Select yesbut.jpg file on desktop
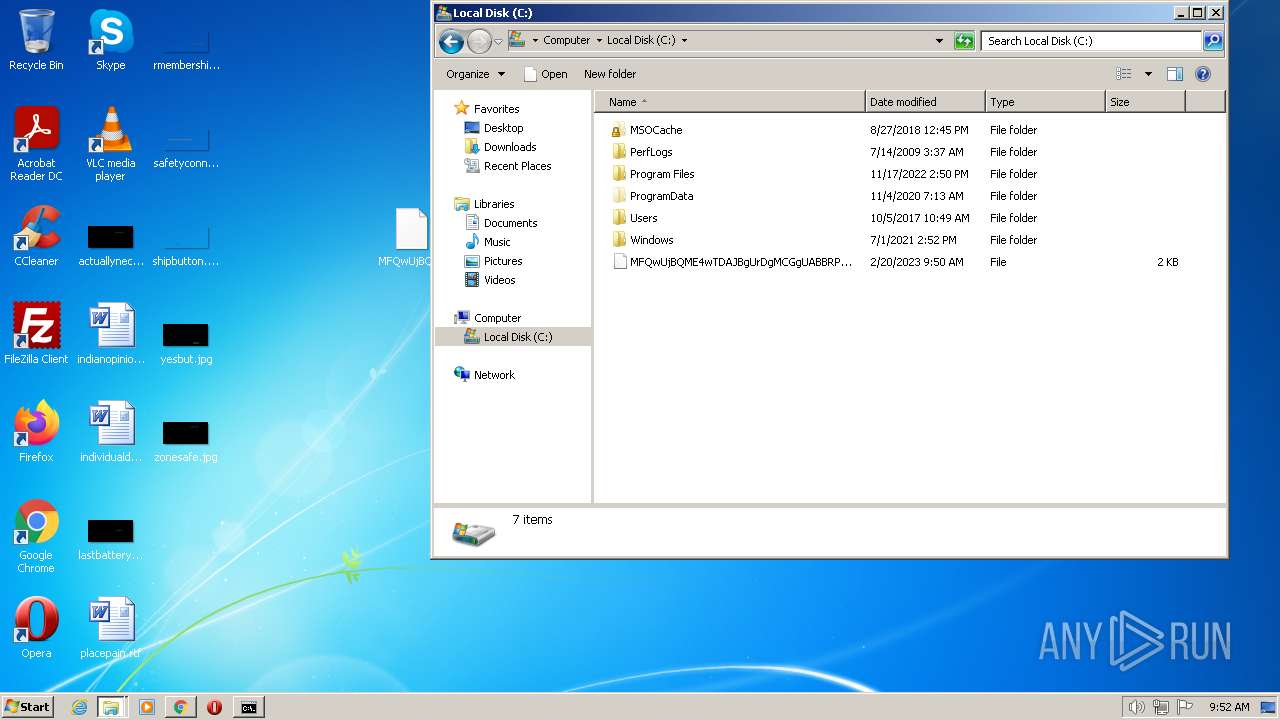Viewport: 1280px width, 720px height. [x=186, y=340]
